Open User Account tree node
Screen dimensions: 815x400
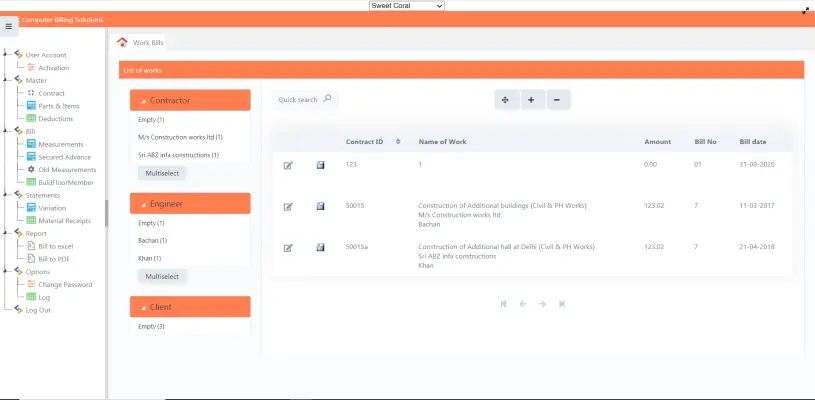coord(46,55)
